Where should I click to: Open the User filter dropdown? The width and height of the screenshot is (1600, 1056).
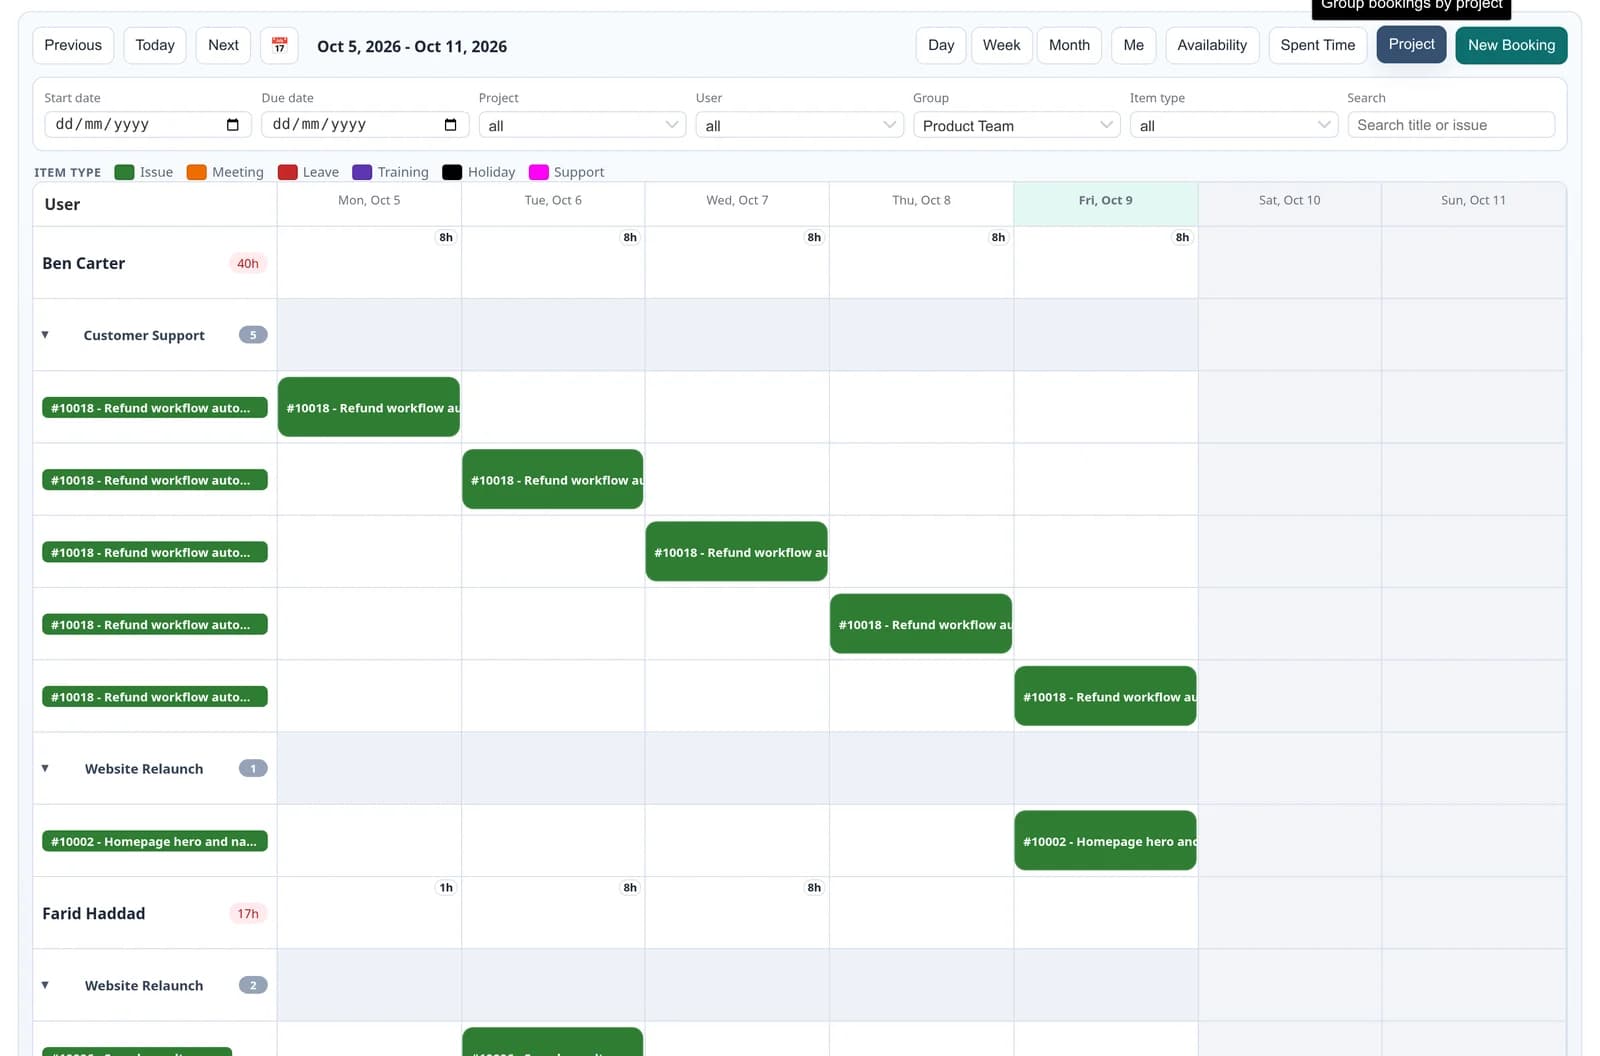pyautogui.click(x=799, y=125)
